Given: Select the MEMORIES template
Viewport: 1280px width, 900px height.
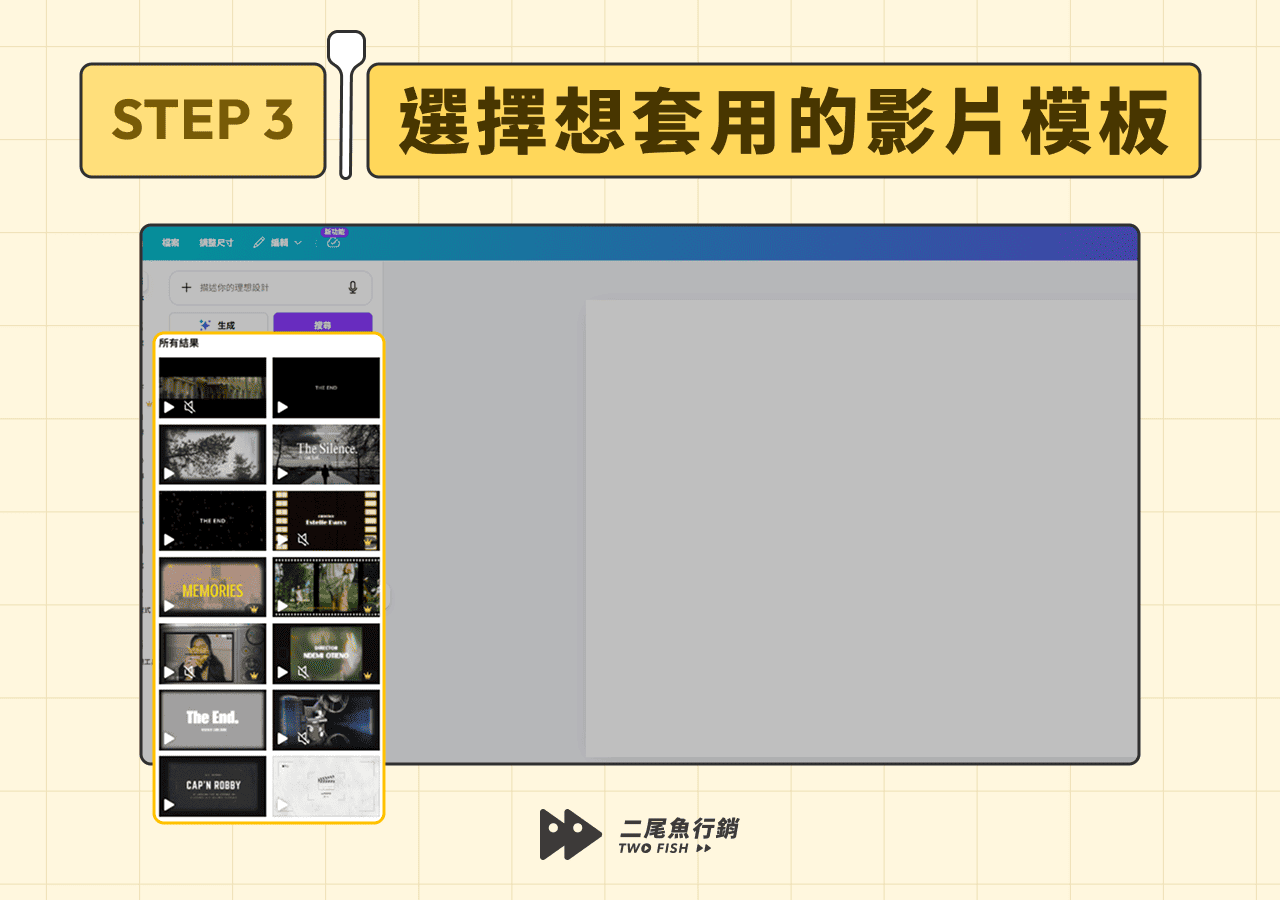Looking at the screenshot, I should click(213, 586).
